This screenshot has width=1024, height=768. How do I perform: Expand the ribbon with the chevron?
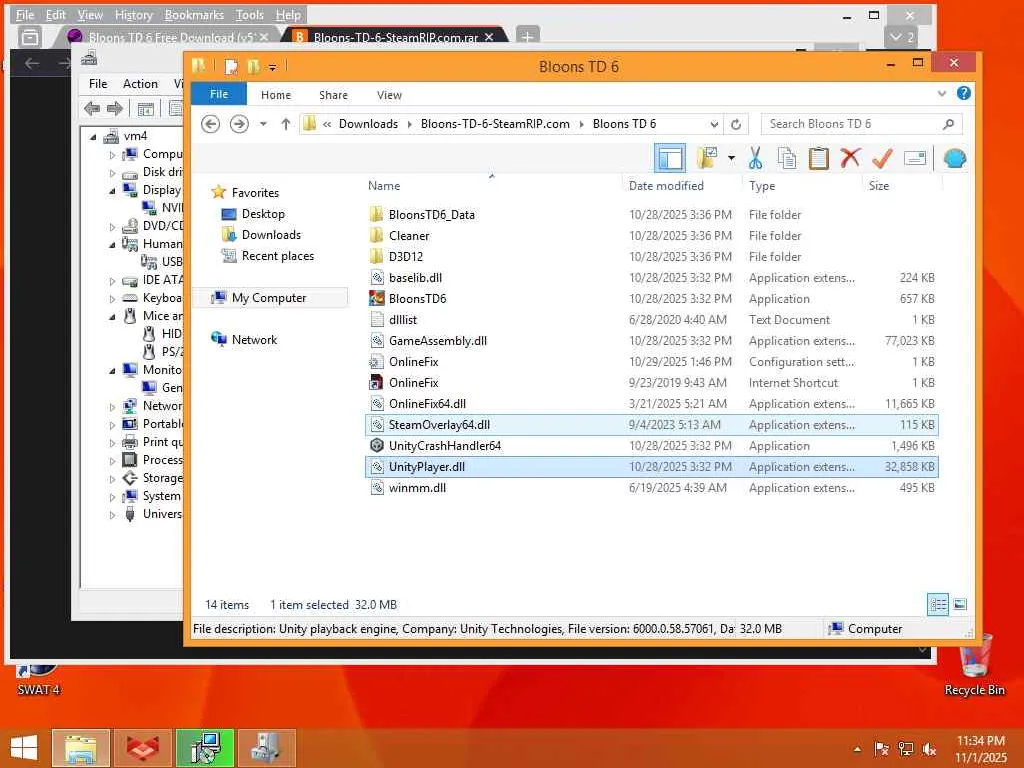941,94
